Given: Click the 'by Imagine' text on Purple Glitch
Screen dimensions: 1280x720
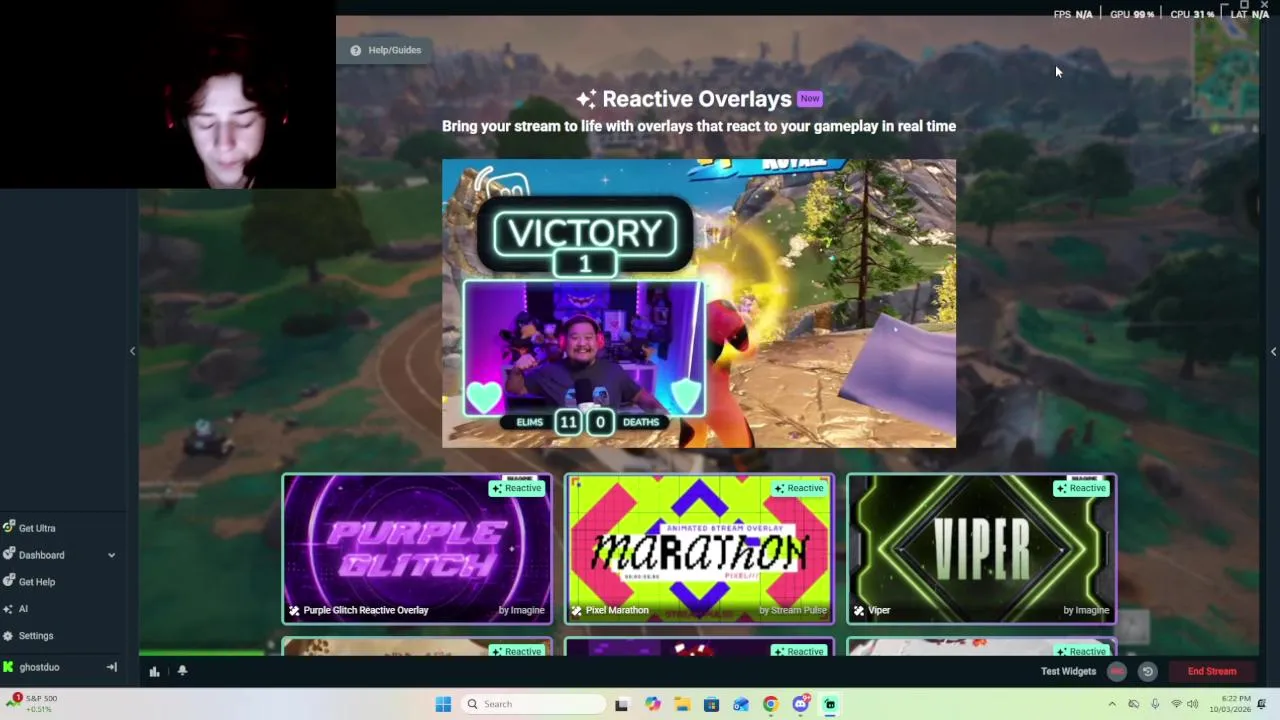Looking at the screenshot, I should pos(522,610).
